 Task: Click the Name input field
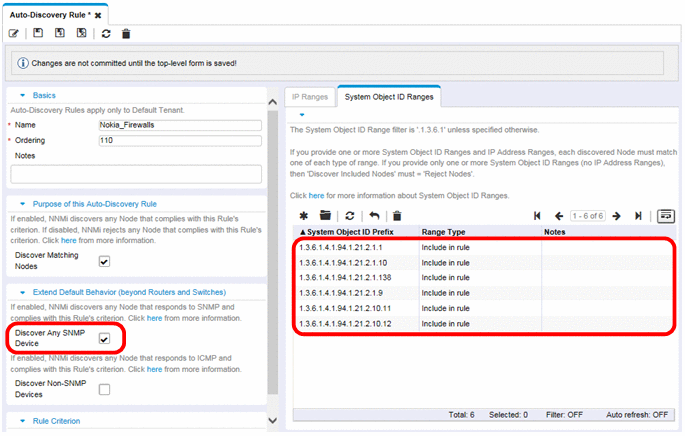[179, 125]
